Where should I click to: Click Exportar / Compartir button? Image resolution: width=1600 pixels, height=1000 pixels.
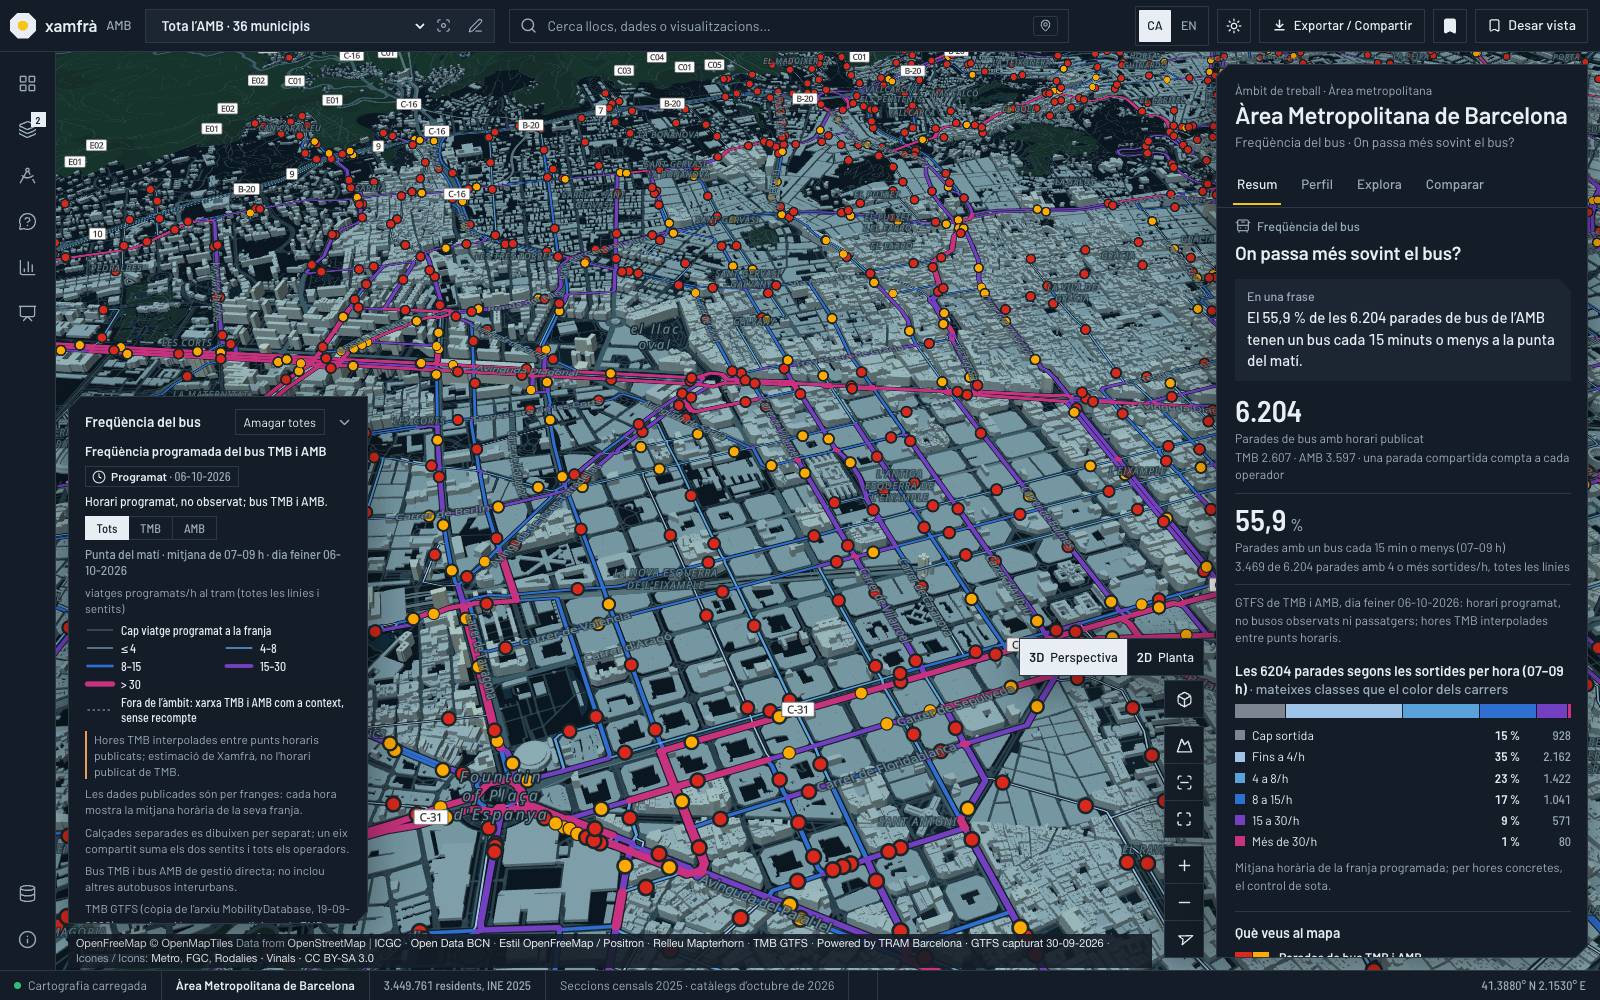pos(1342,26)
